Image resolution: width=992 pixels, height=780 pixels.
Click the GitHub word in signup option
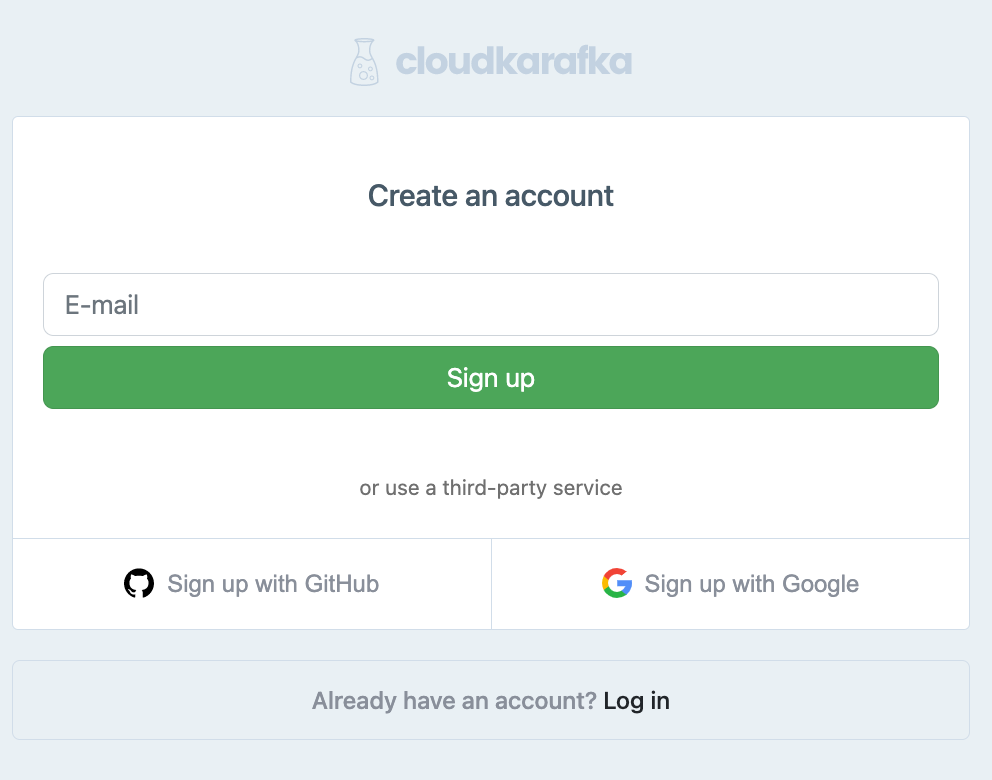click(x=342, y=583)
